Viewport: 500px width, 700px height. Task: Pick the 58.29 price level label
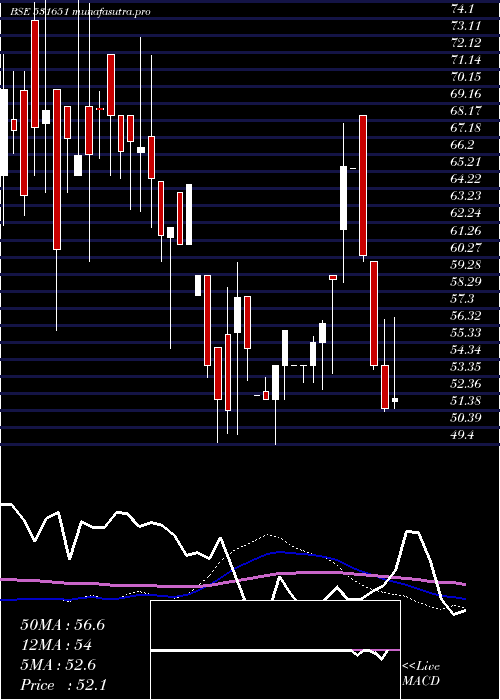(466, 282)
